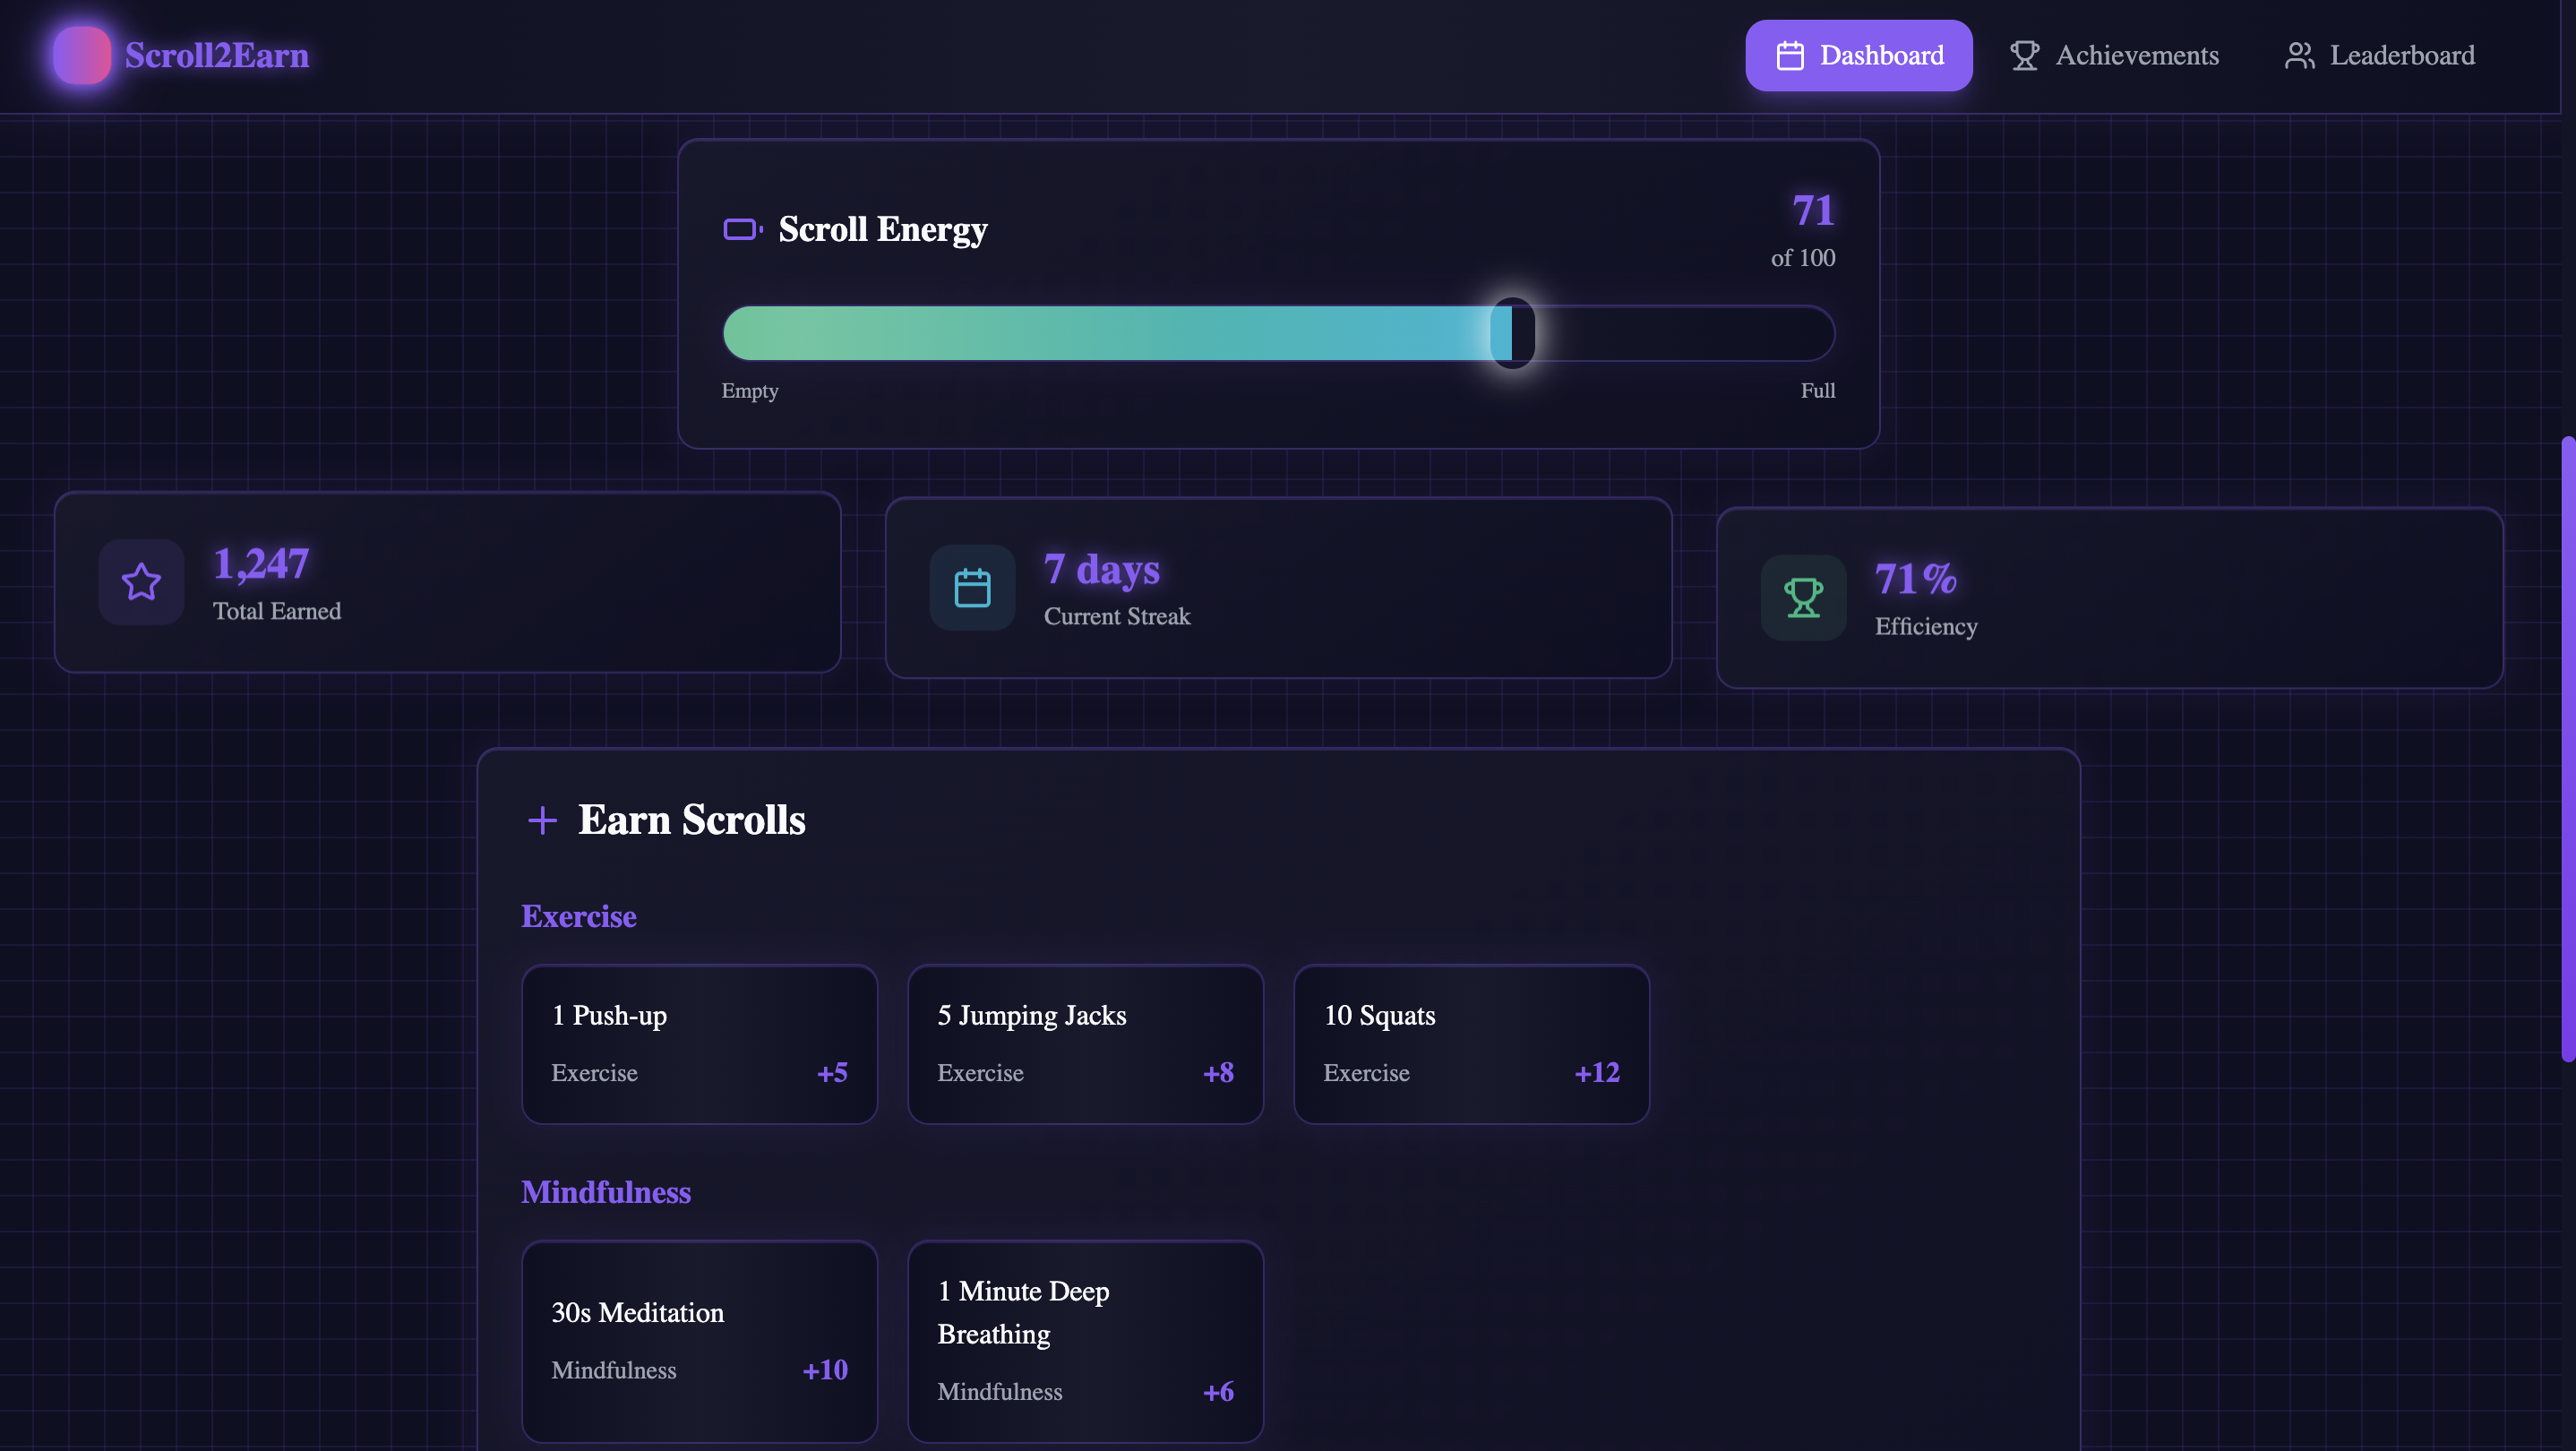Click the Scroll2Earn gradient logo icon
Image resolution: width=2576 pixels, height=1451 pixels.
click(82, 55)
